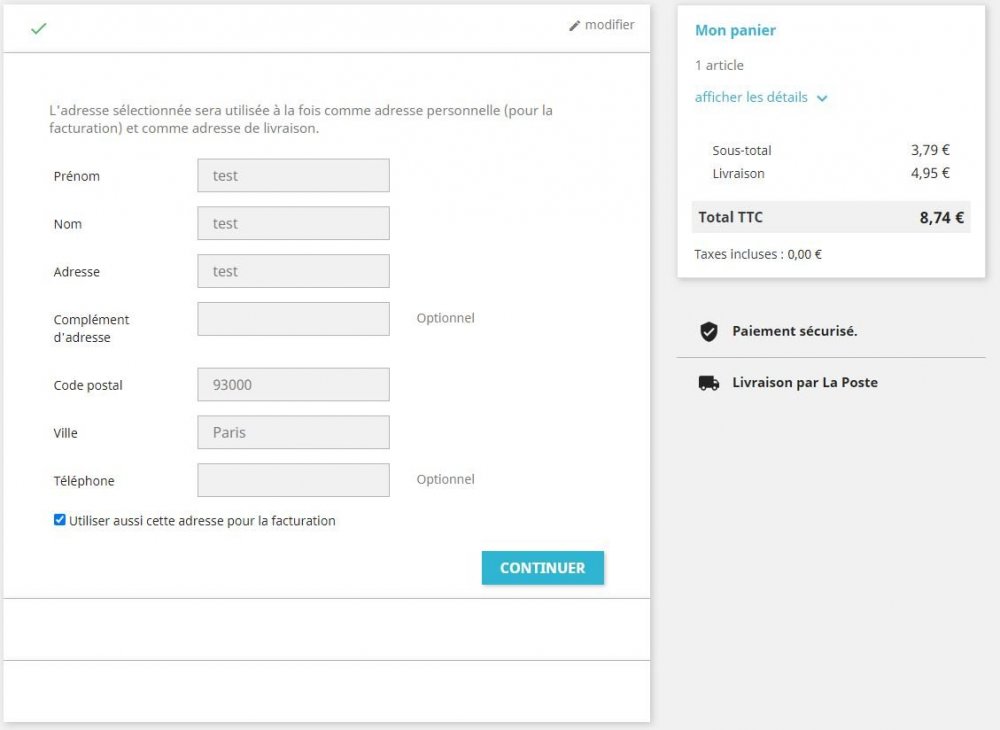Click into the Nom field

coord(293,224)
